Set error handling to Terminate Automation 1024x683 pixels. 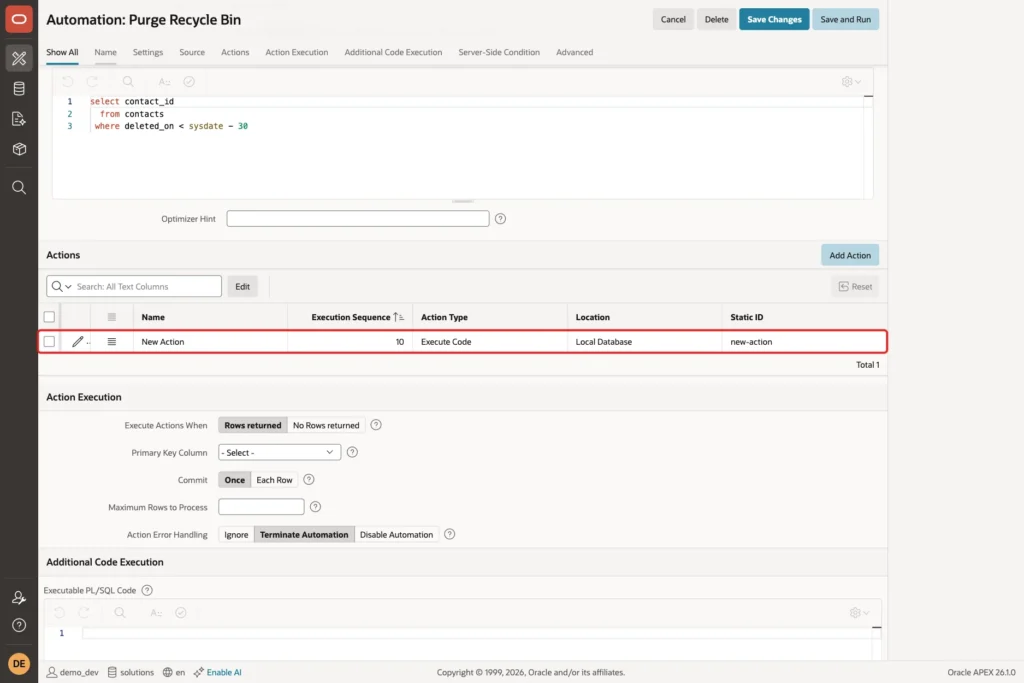tap(304, 535)
